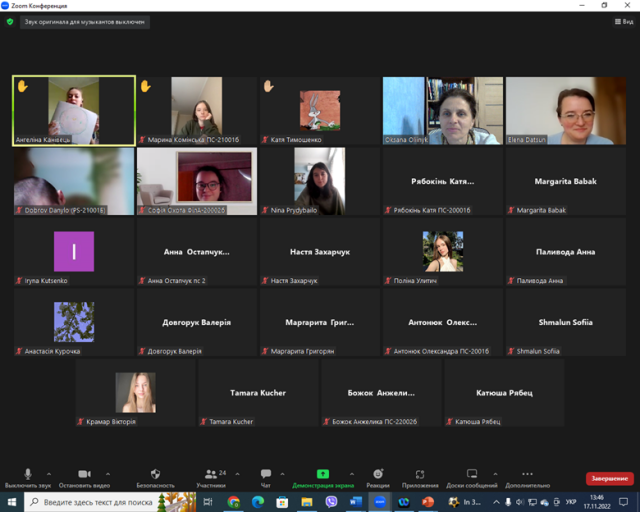Viewport: 640px width, 512px height.
Task: Click the Tamara Kucher name tile
Action: click(x=258, y=392)
